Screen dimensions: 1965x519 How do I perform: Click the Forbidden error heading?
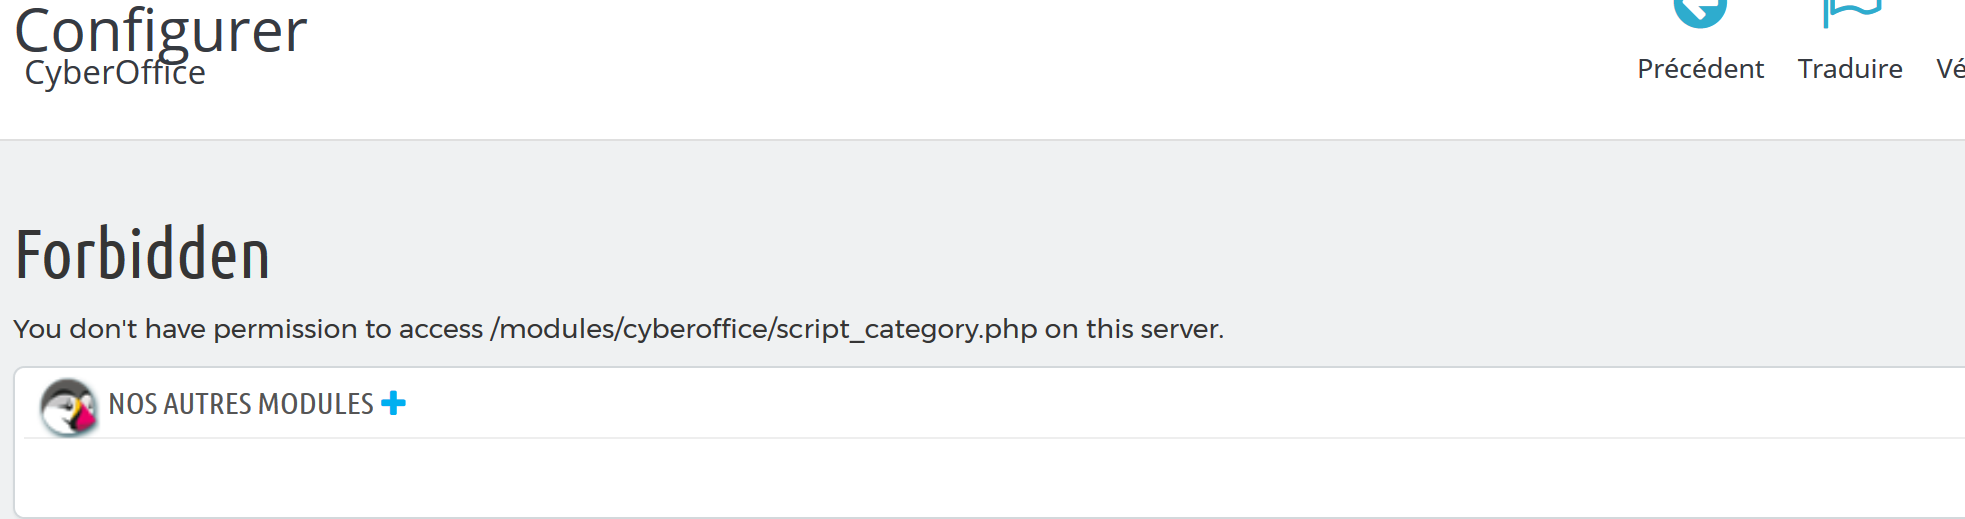pyautogui.click(x=142, y=254)
